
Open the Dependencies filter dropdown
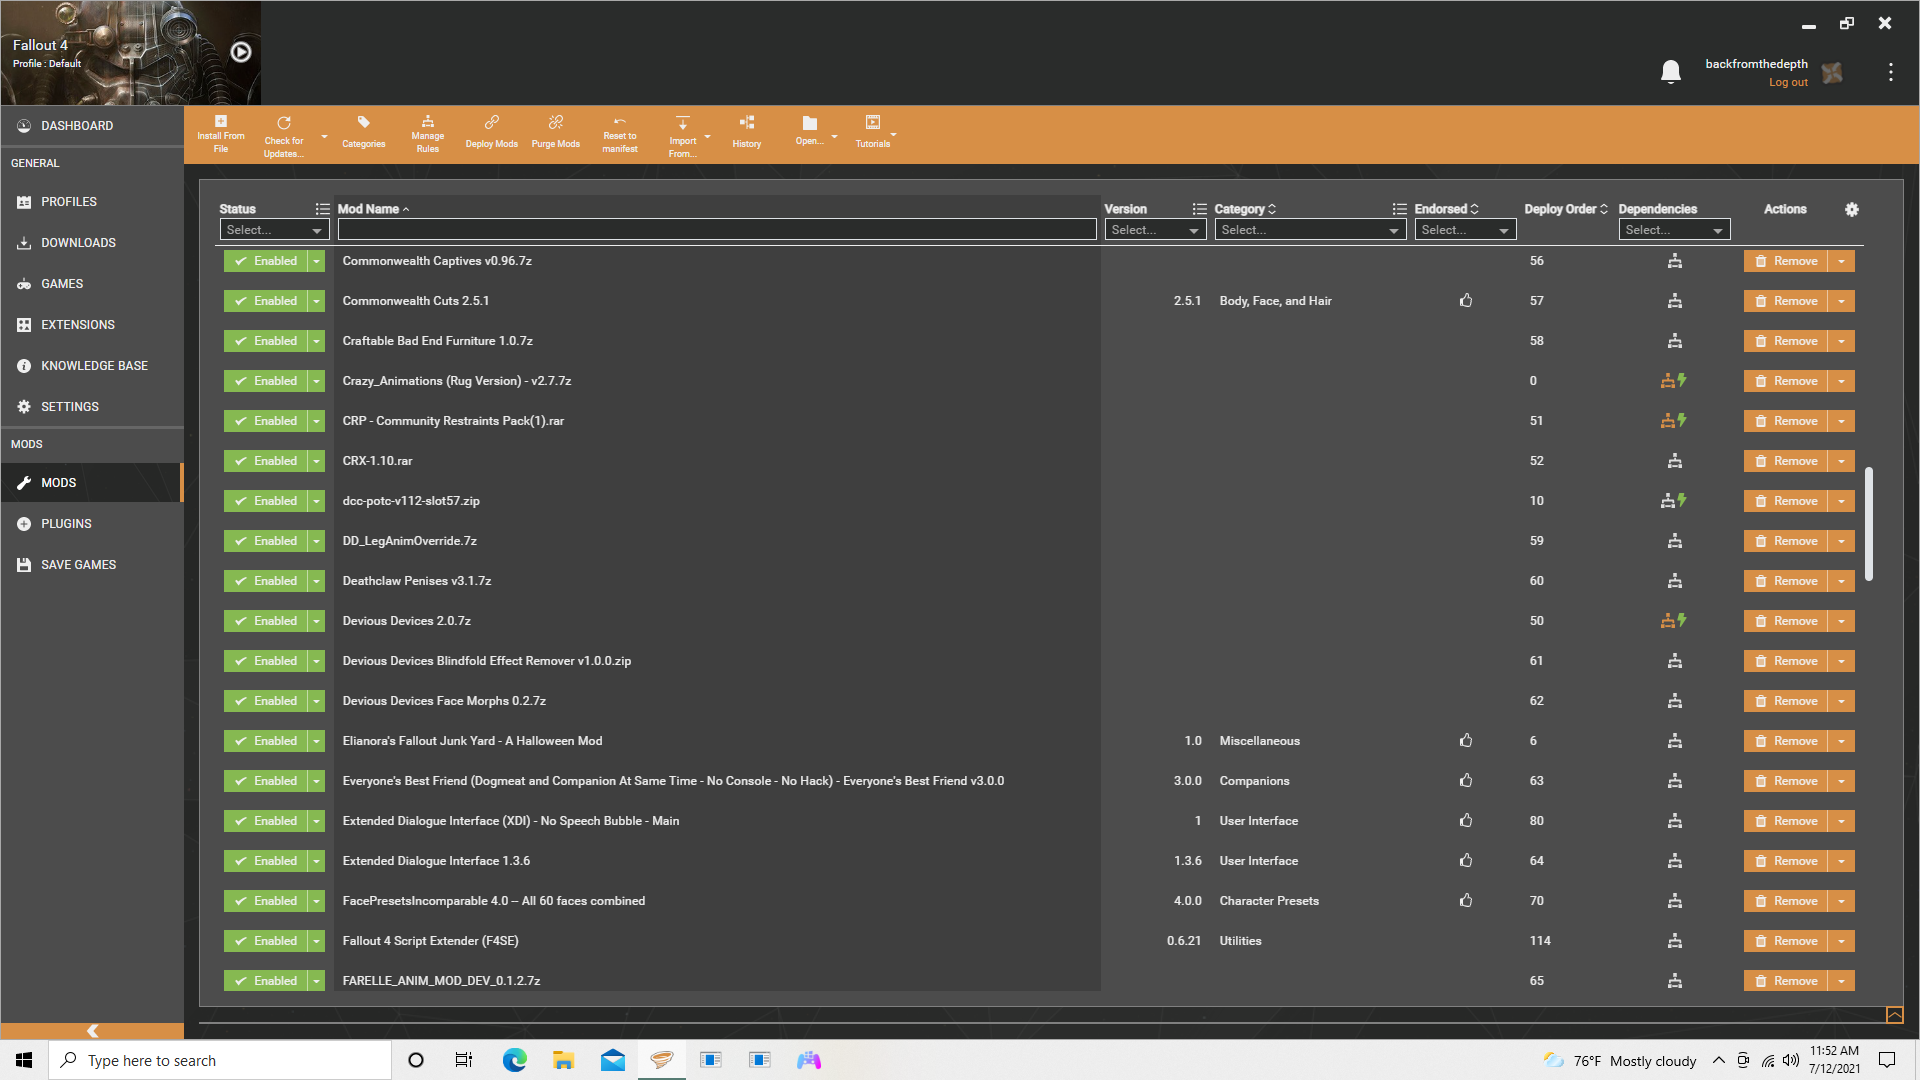pos(1674,230)
